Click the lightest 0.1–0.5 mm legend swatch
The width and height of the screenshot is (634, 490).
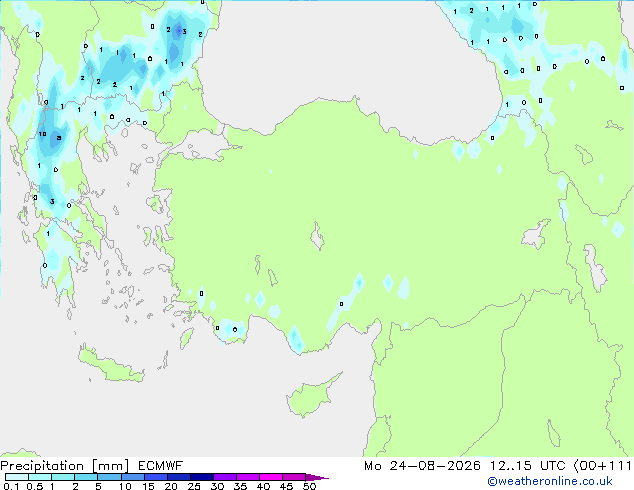point(17,477)
